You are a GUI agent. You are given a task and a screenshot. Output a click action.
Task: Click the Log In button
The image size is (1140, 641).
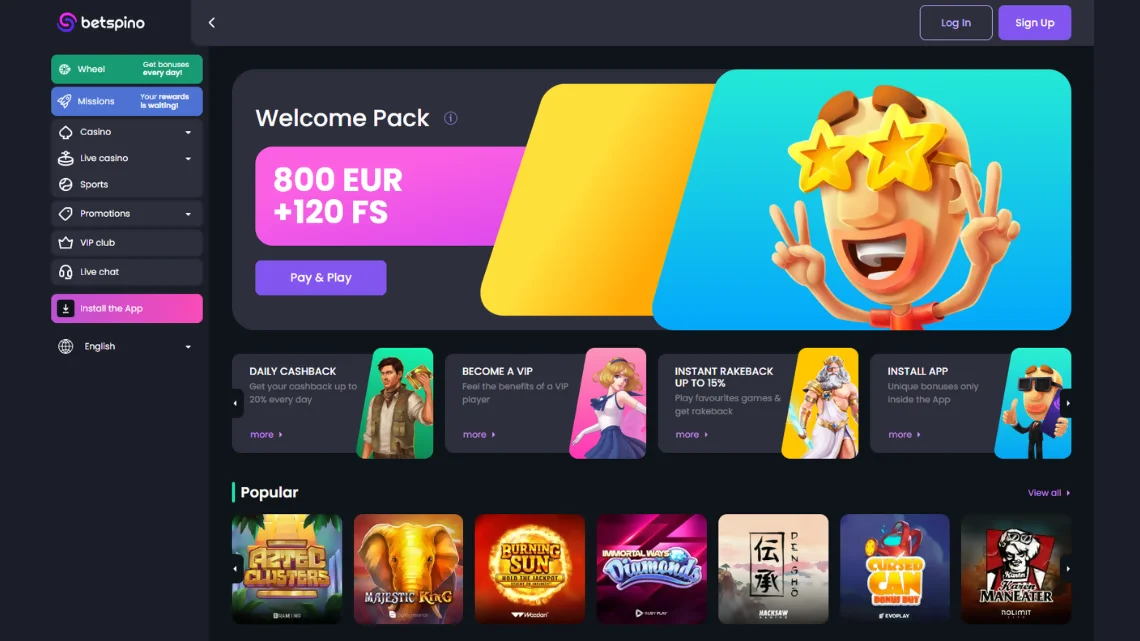tap(955, 23)
